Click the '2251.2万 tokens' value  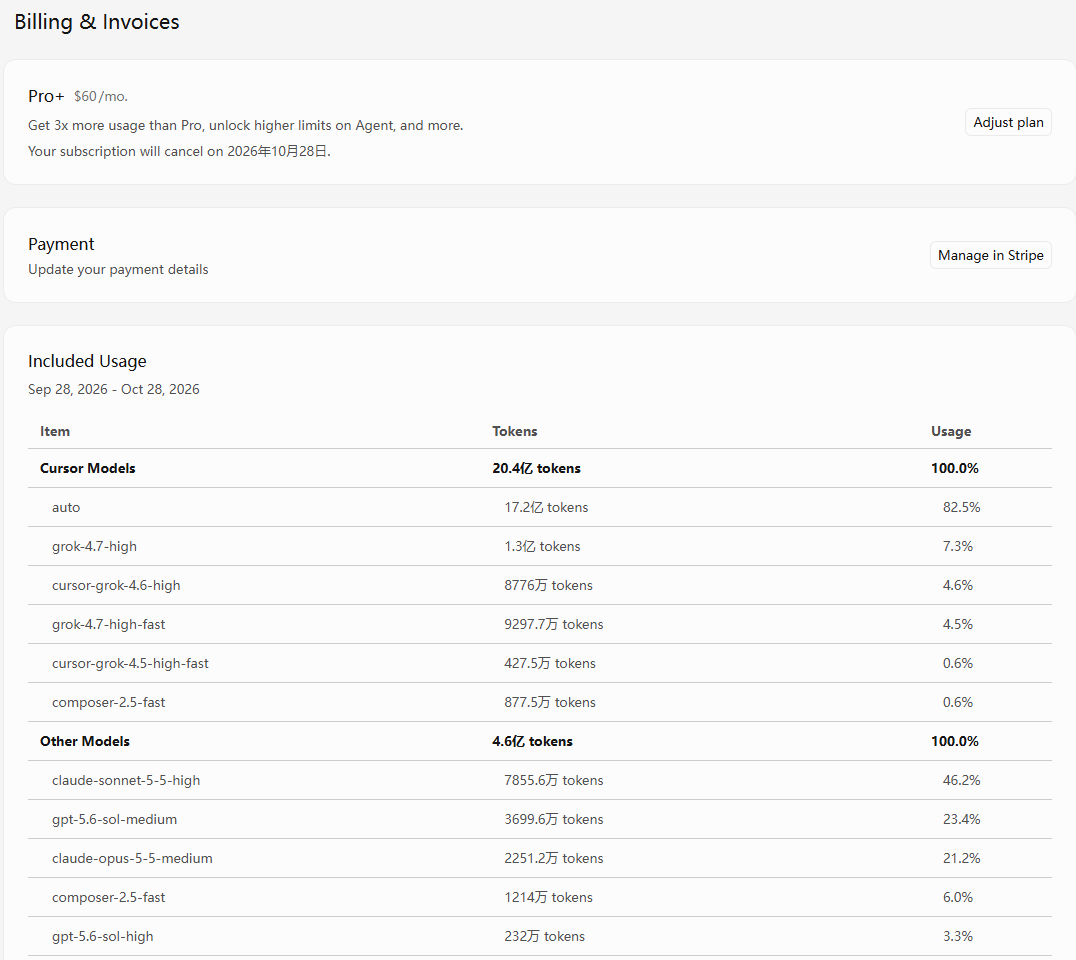pyautogui.click(x=554, y=858)
